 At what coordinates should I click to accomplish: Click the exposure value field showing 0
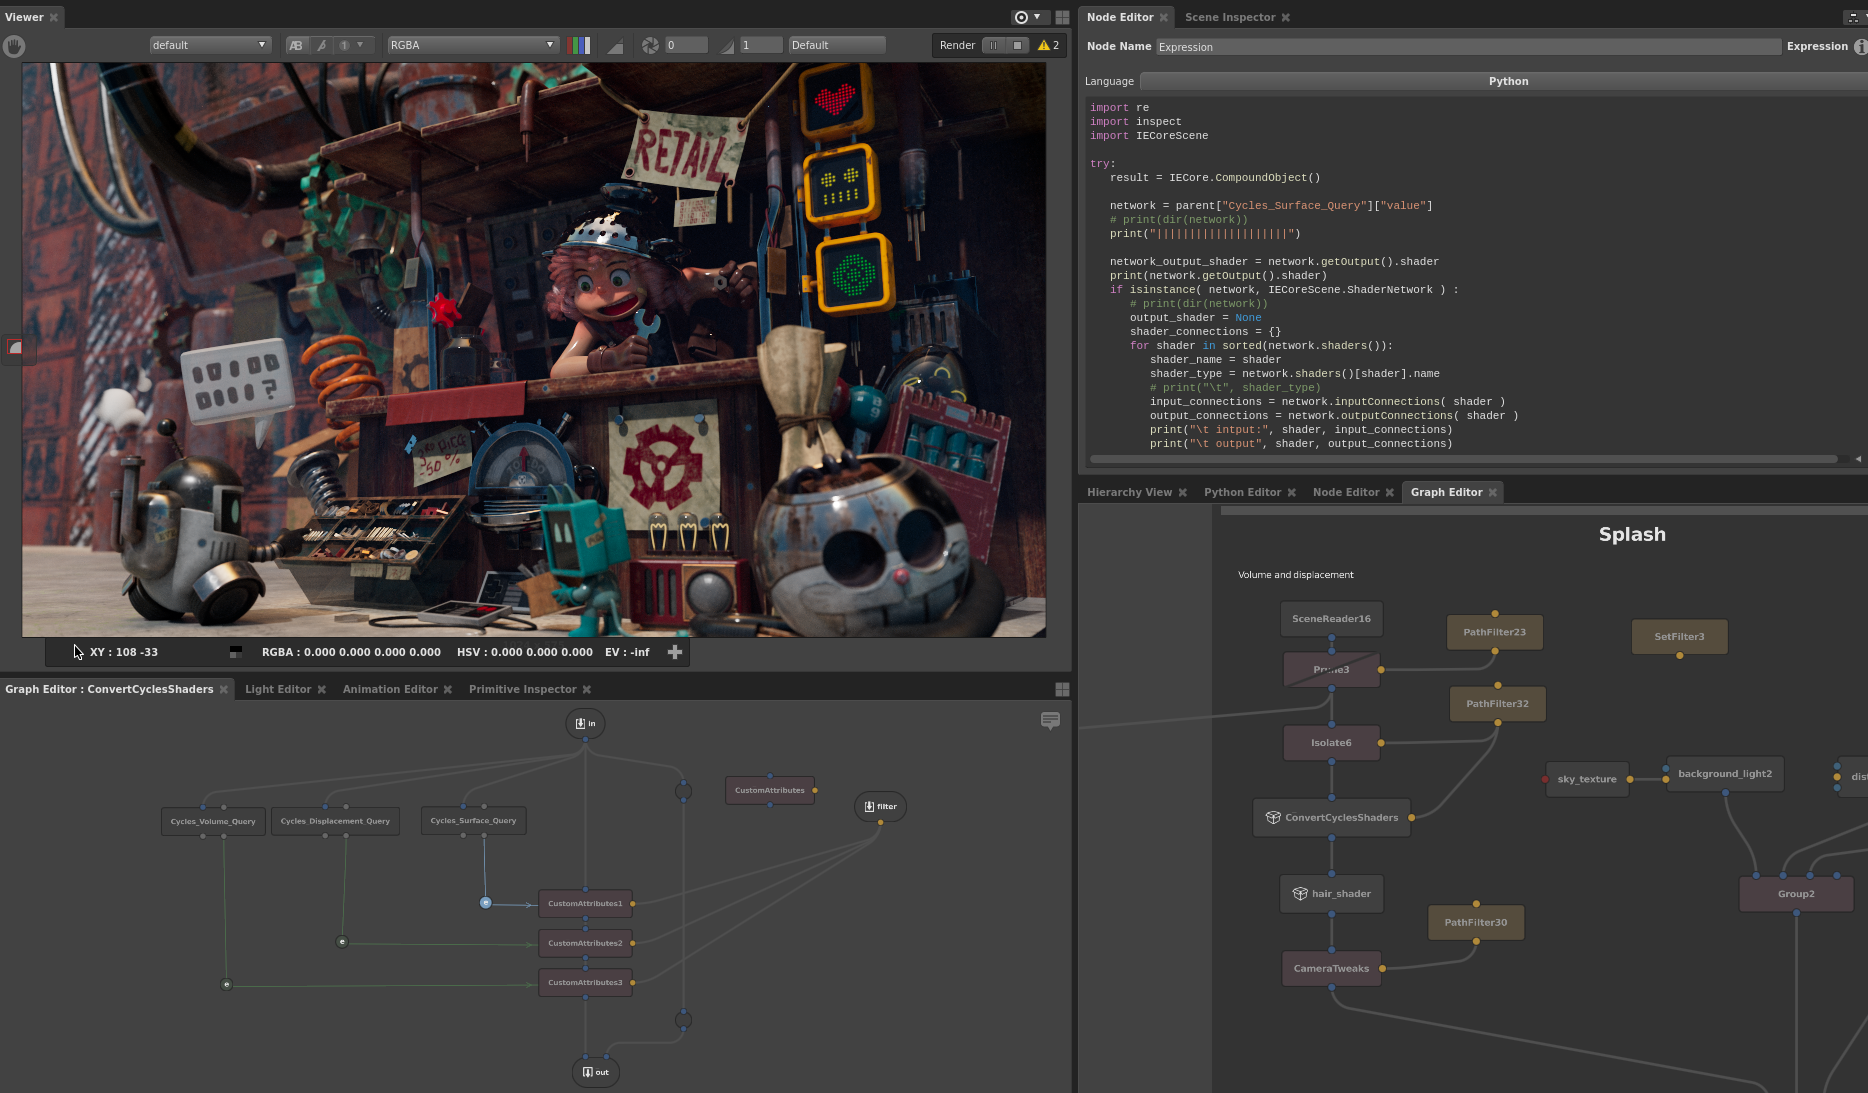point(686,45)
